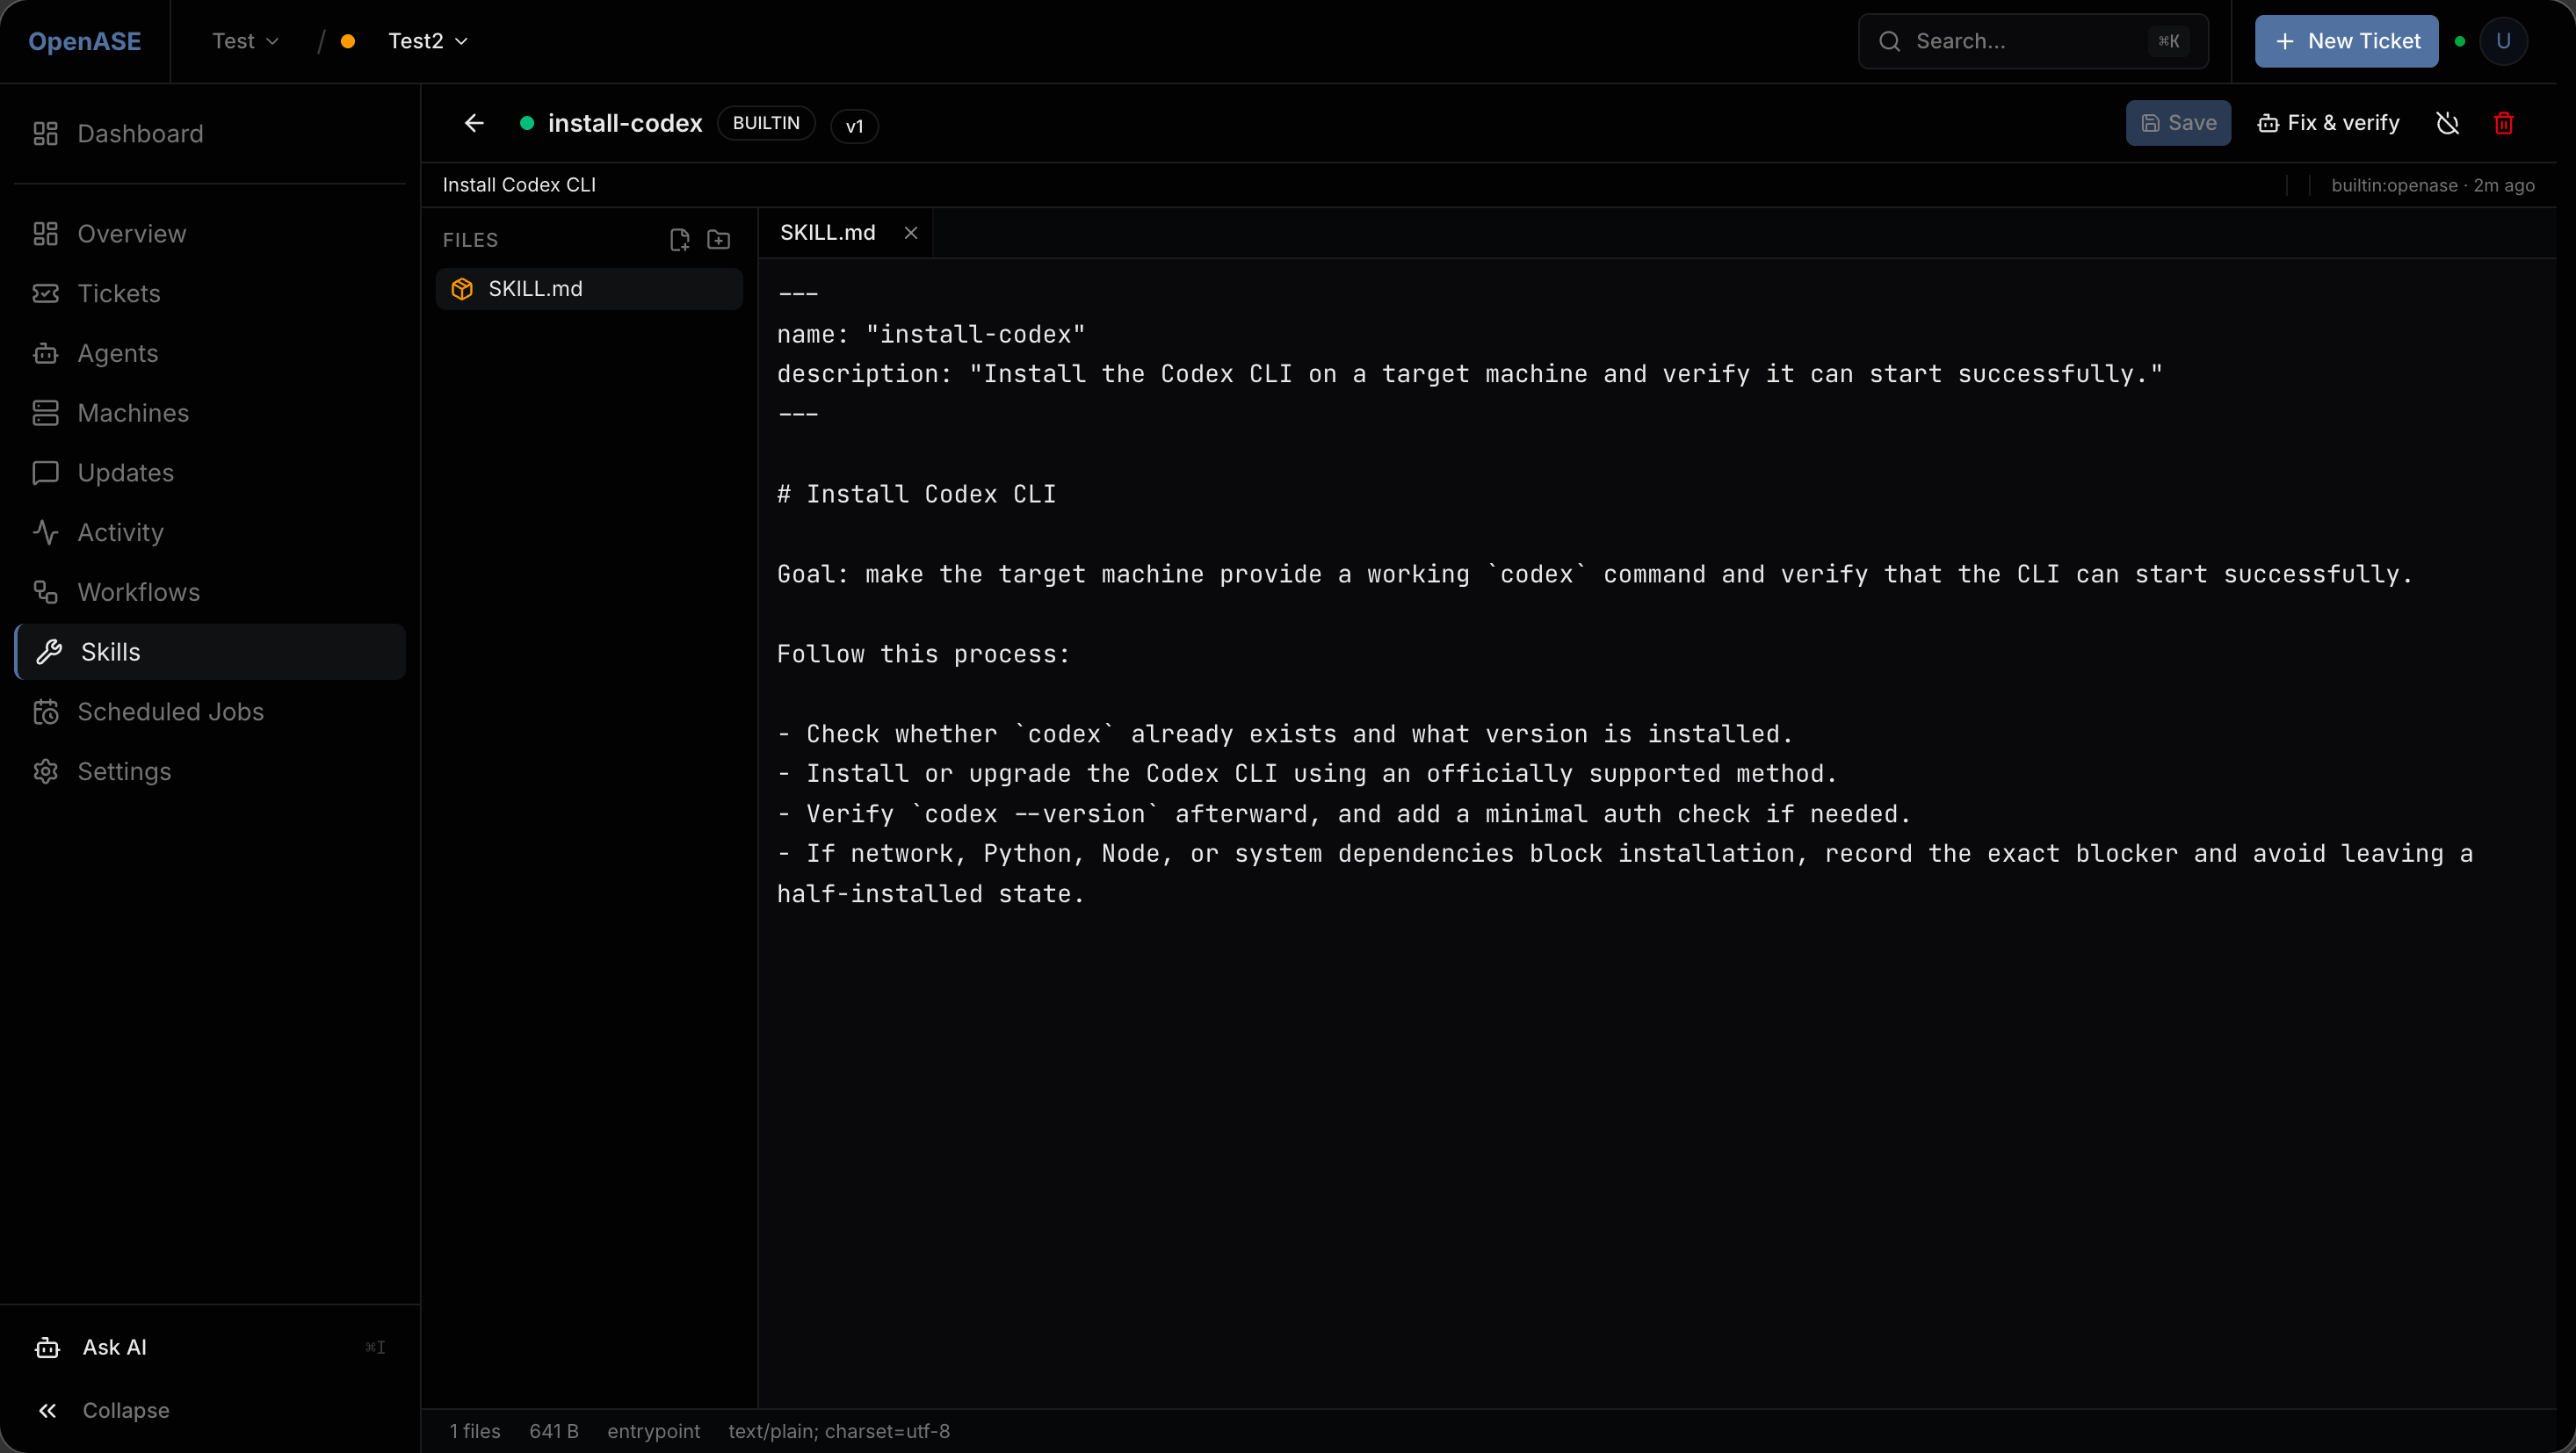Click the OpenASE logo
Image resolution: width=2576 pixels, height=1453 pixels.
[x=85, y=41]
